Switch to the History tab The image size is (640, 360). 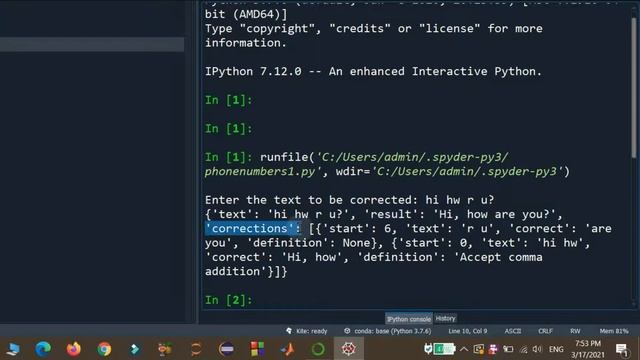(445, 318)
